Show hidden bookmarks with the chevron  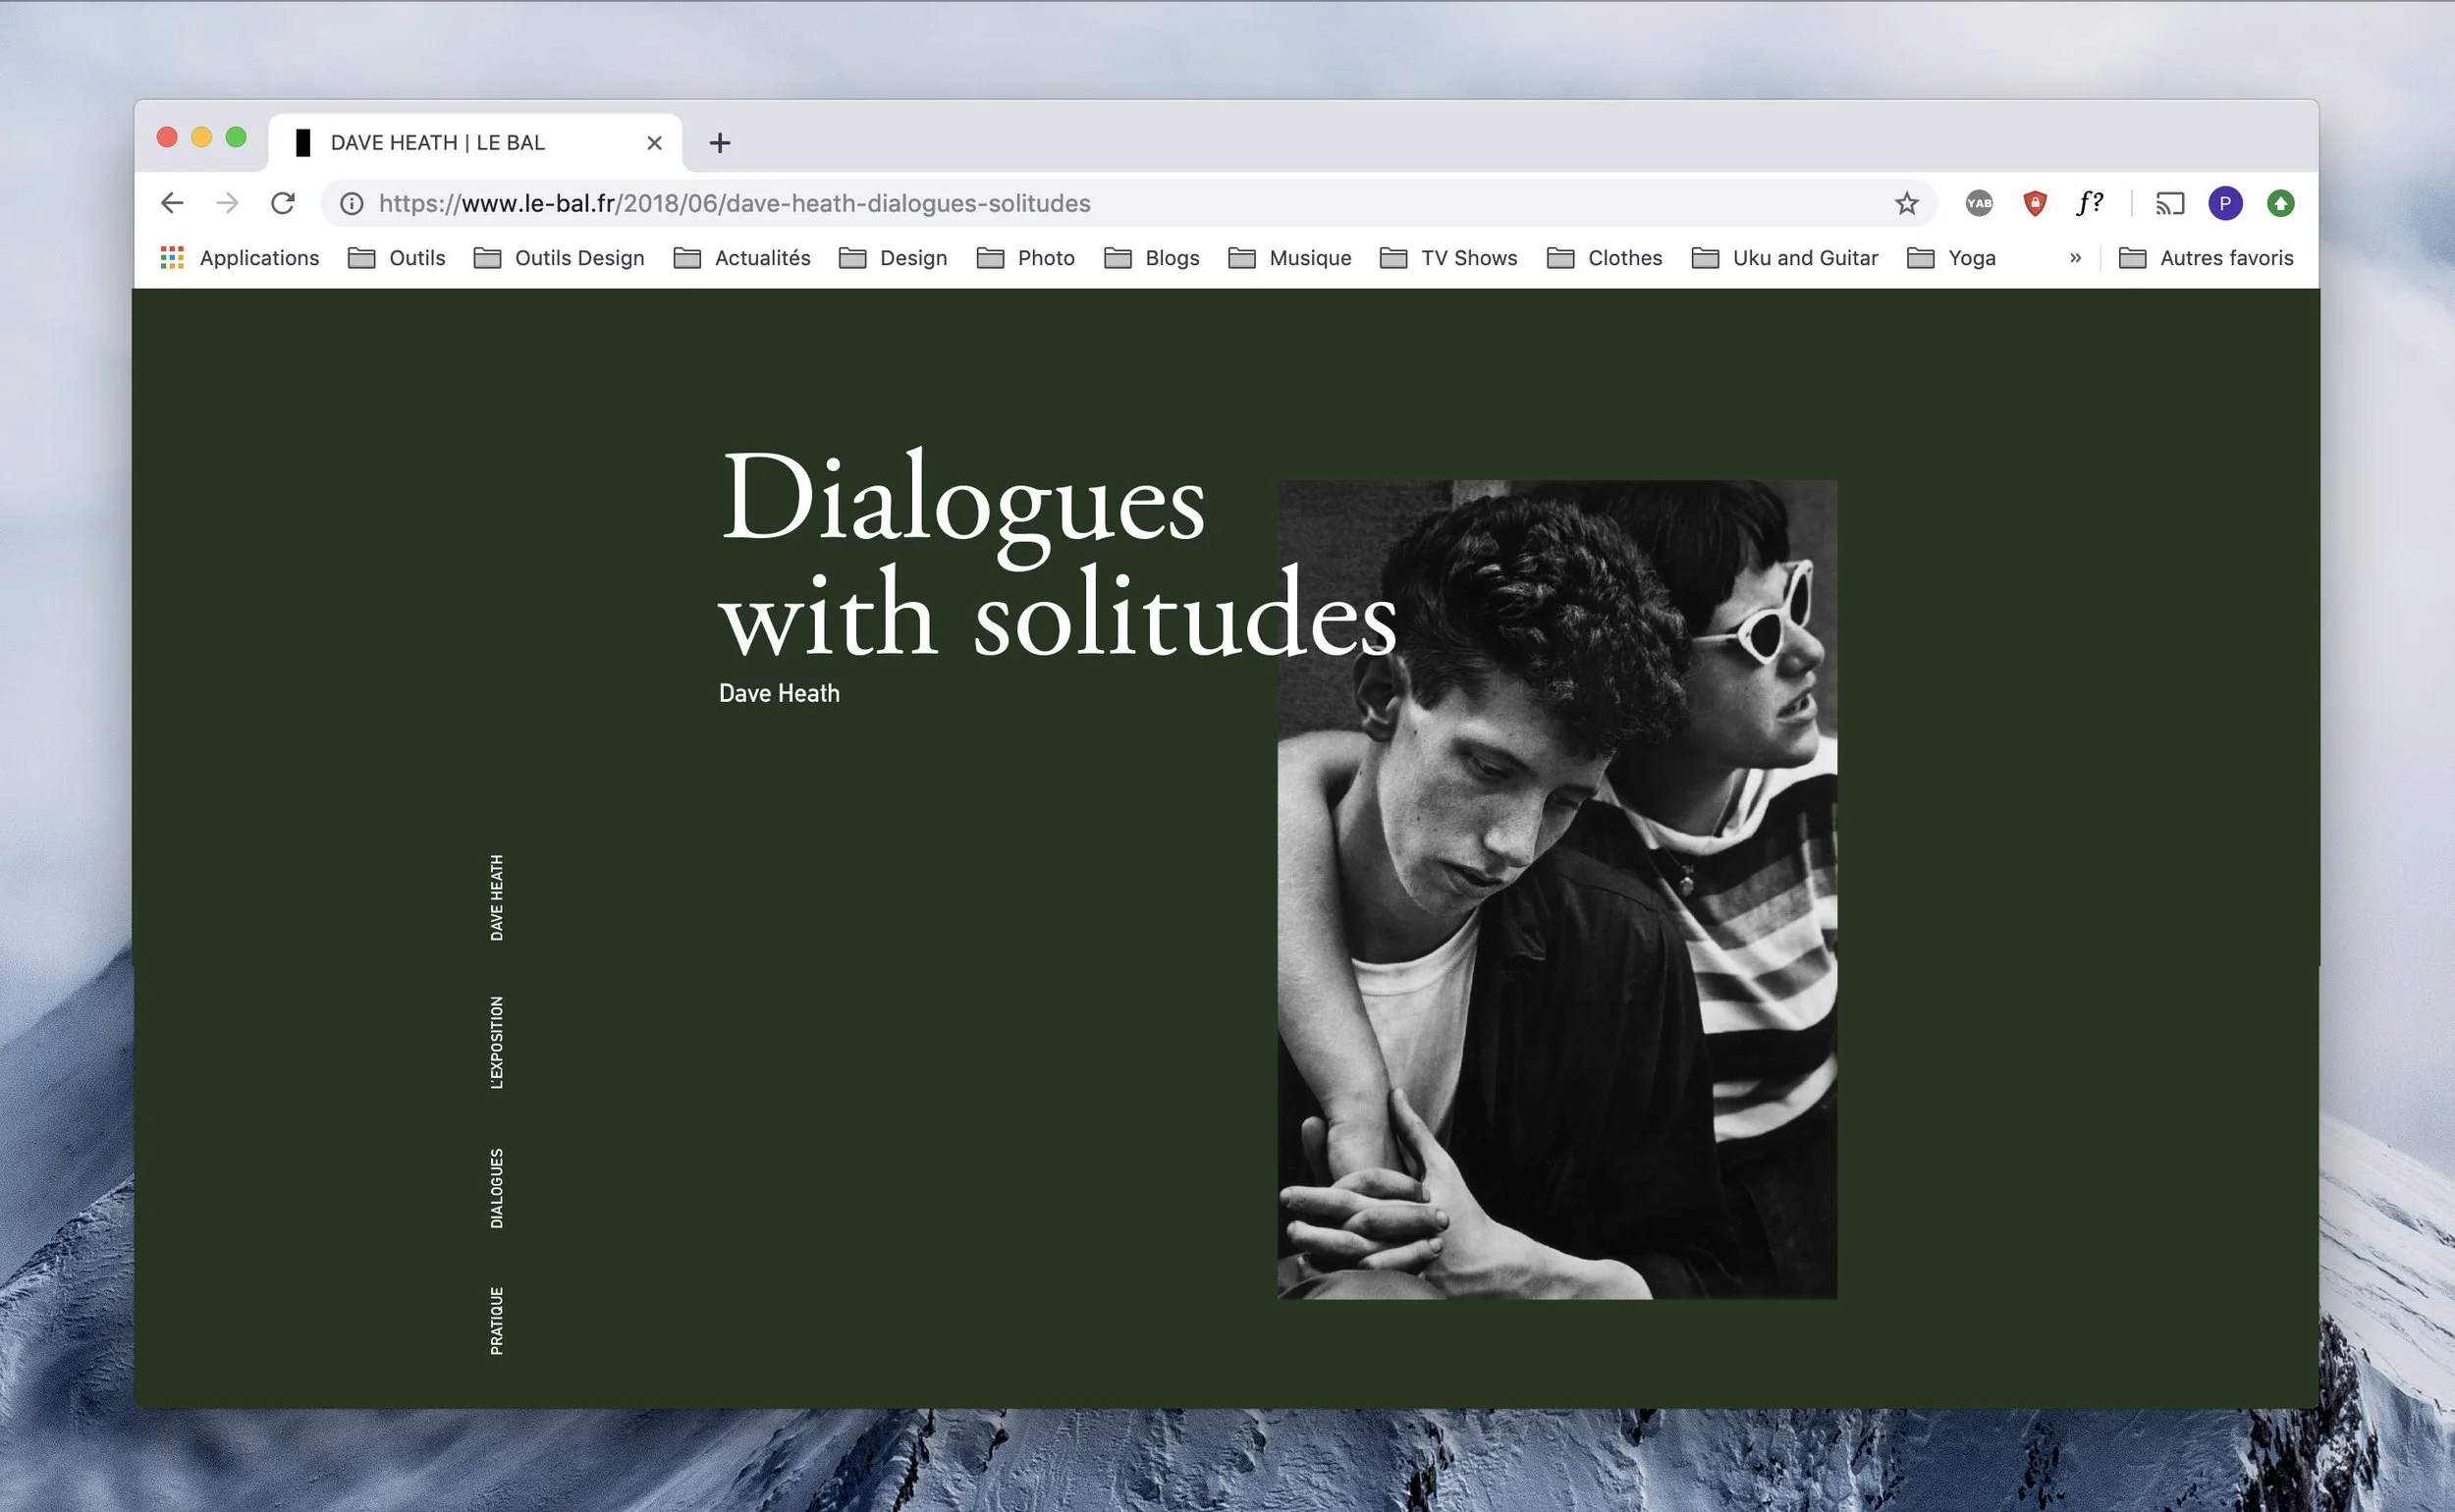[x=2075, y=258]
